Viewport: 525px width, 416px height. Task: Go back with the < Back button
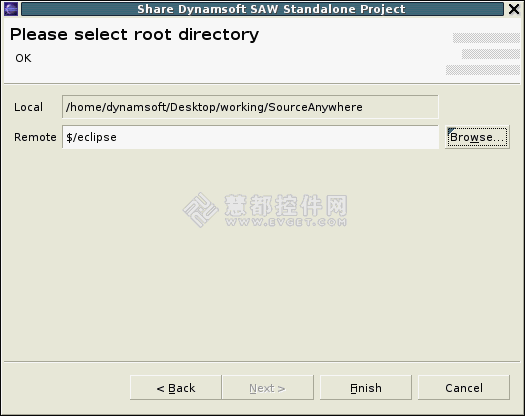coord(176,388)
